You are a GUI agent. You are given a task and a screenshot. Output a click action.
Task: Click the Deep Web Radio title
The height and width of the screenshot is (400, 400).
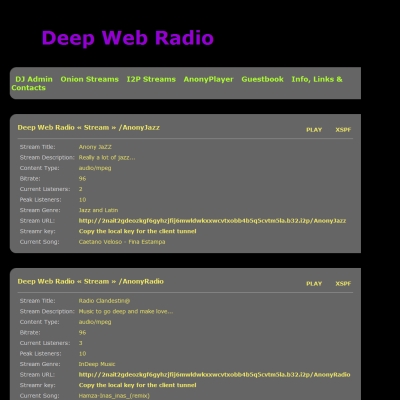click(x=128, y=38)
